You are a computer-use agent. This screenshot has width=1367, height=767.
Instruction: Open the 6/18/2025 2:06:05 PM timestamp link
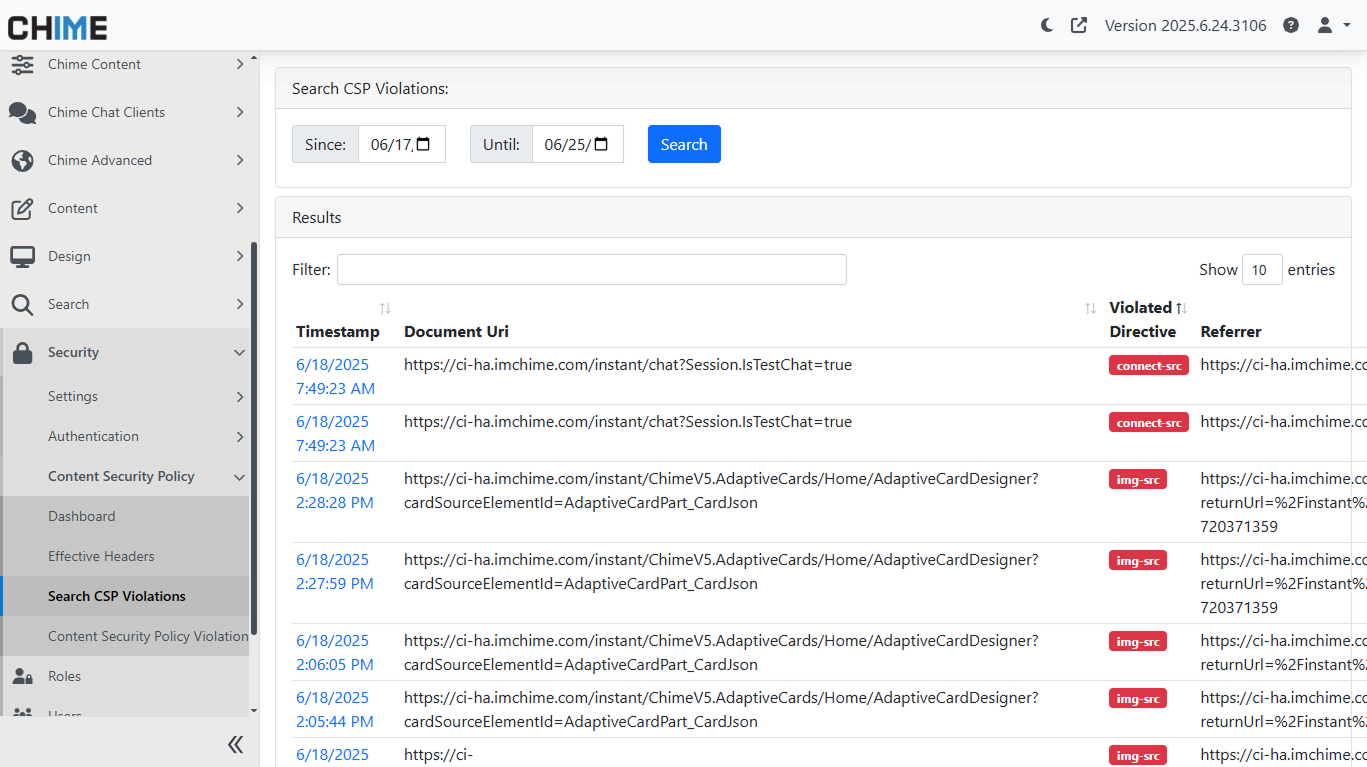click(335, 652)
